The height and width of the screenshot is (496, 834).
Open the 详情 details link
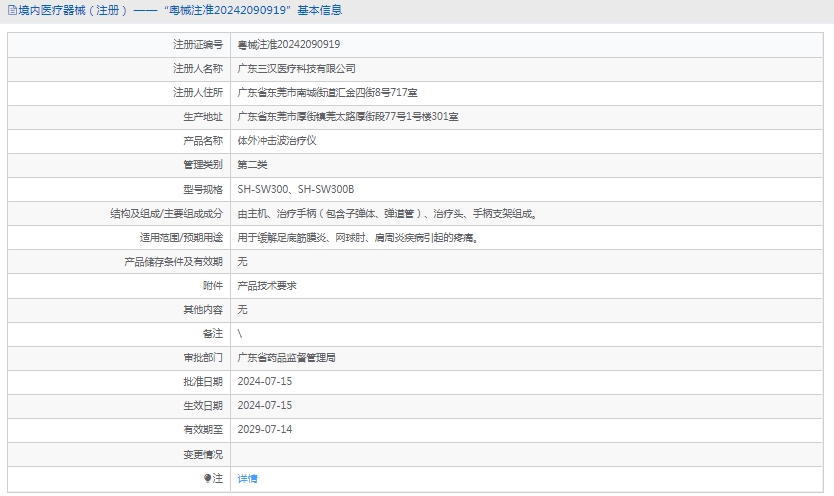pyautogui.click(x=247, y=479)
